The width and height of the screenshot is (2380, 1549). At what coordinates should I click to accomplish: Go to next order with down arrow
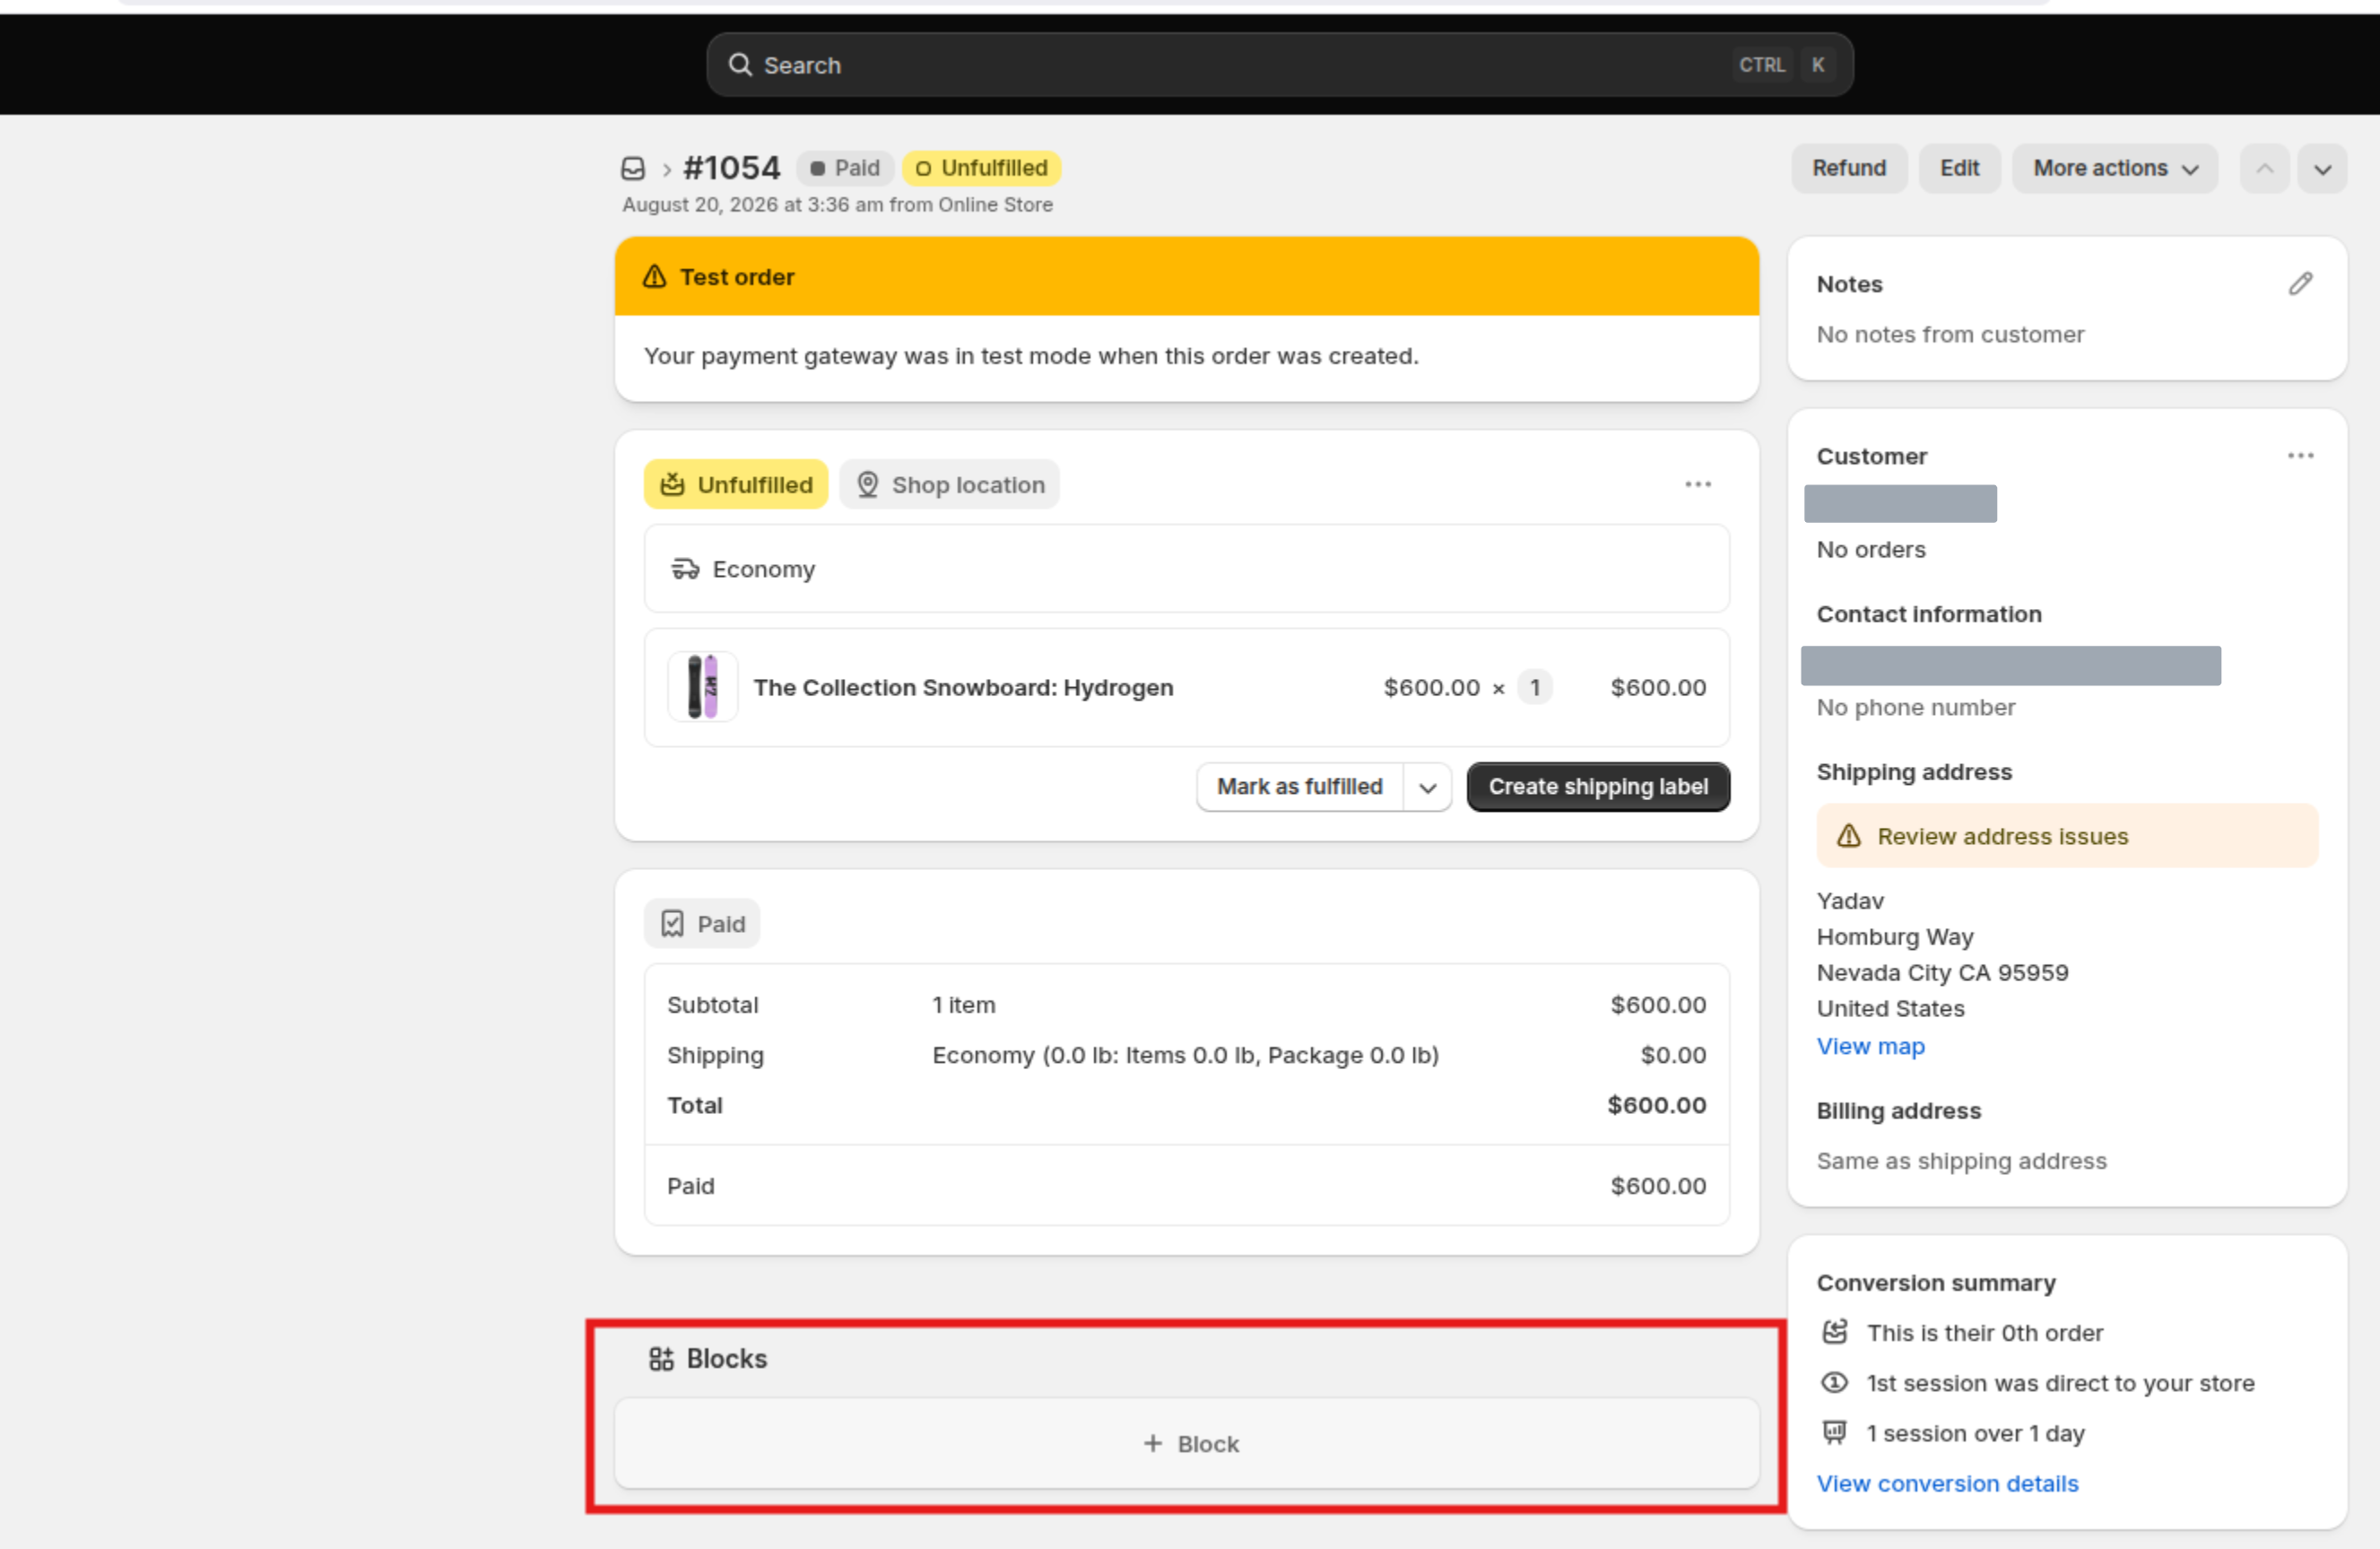click(x=2322, y=169)
